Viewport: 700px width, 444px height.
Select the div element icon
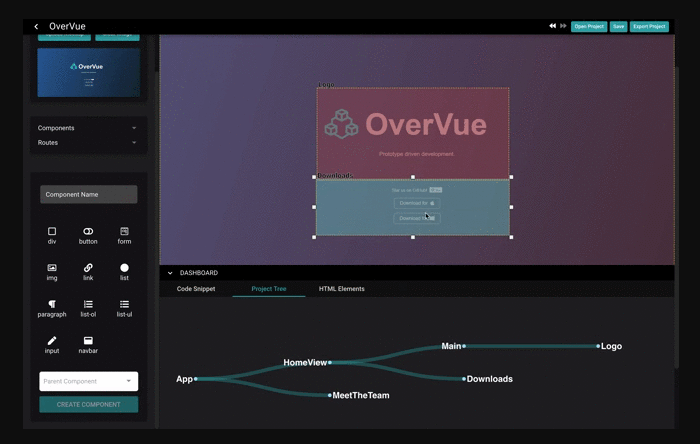click(x=52, y=231)
